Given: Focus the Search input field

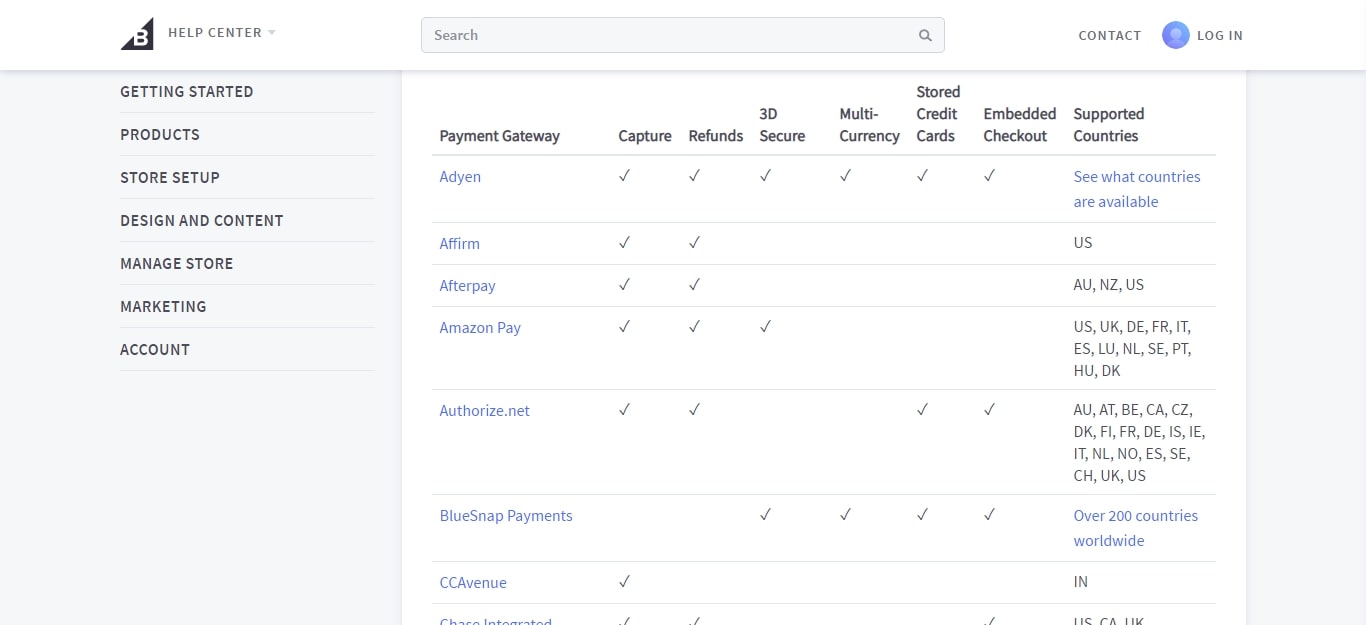Looking at the screenshot, I should coord(682,35).
